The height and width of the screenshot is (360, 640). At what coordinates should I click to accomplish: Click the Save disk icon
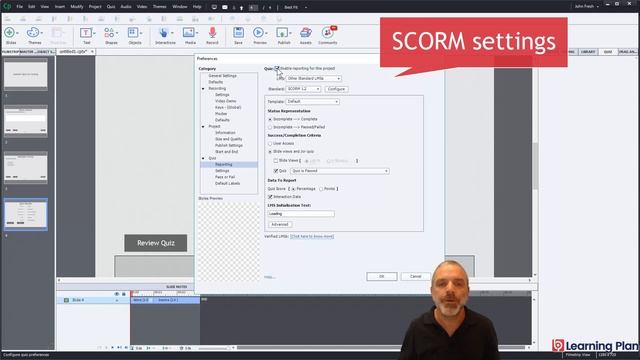click(x=238, y=33)
